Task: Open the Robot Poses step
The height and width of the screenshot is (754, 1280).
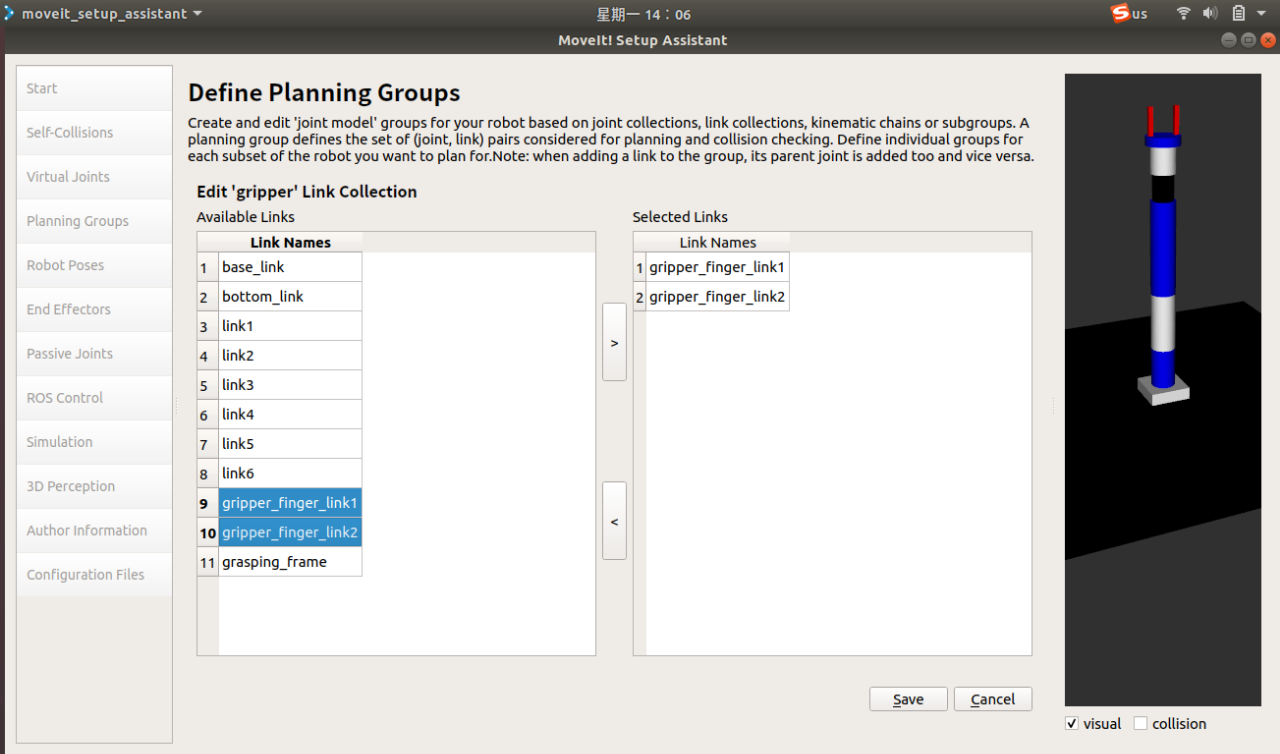Action: pyautogui.click(x=94, y=265)
